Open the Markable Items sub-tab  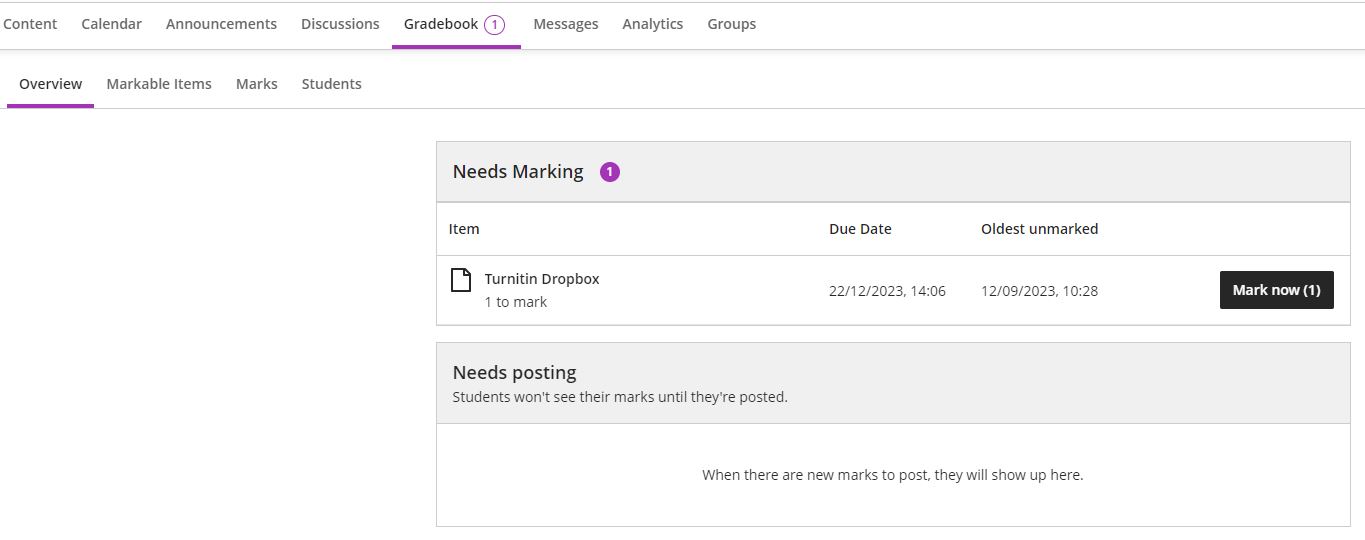coord(159,84)
